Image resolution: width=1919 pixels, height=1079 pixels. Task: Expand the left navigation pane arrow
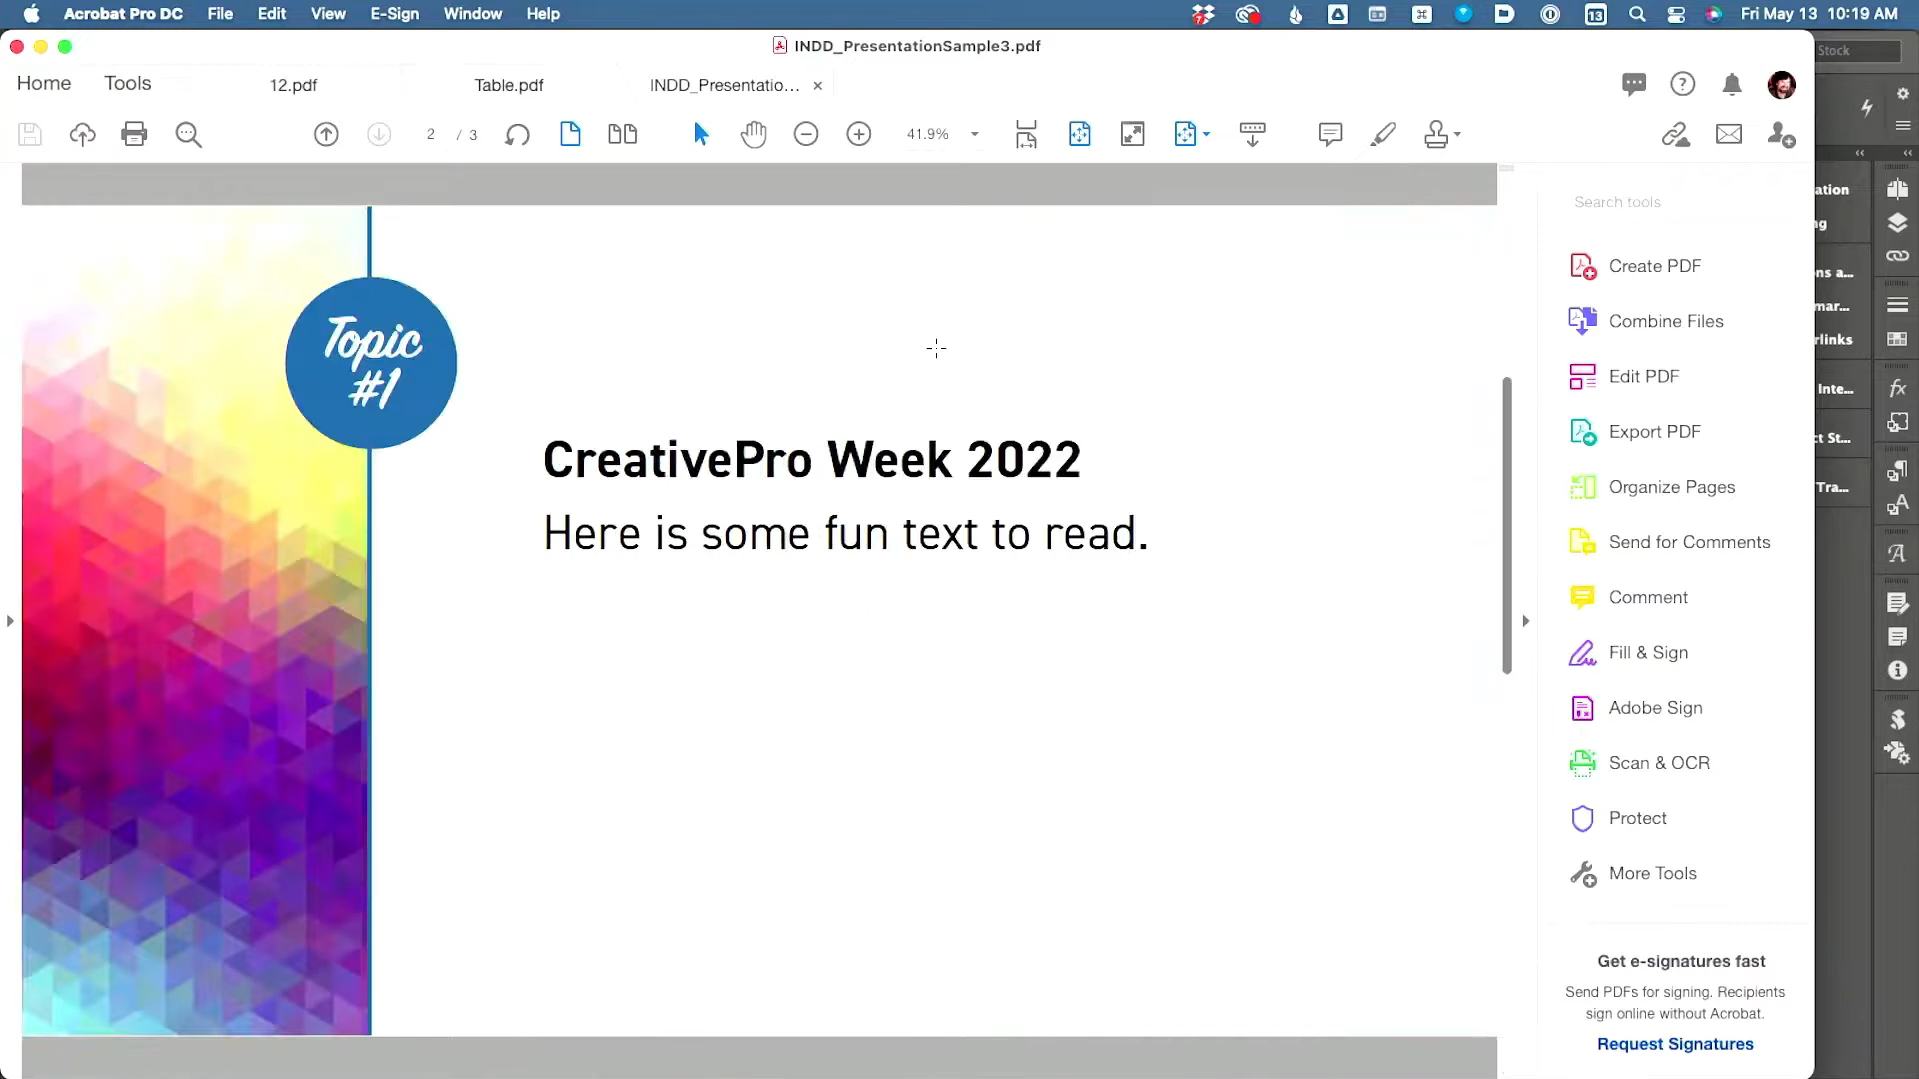click(x=10, y=621)
